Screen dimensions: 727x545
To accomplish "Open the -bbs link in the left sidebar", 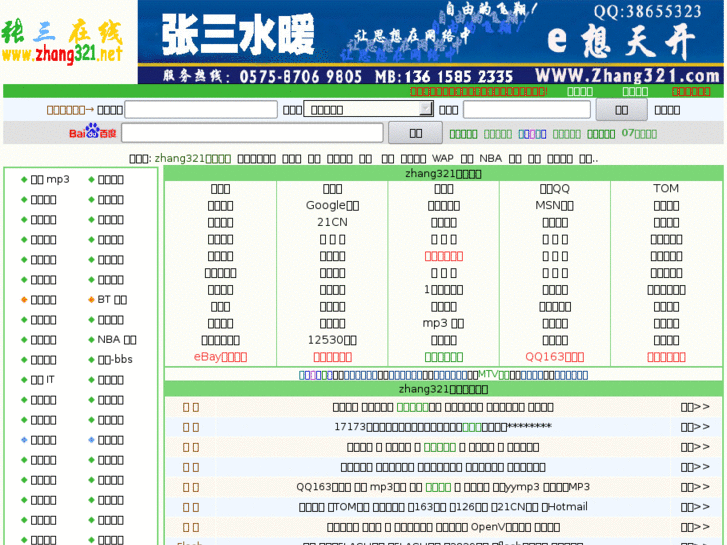I will coord(115,359).
